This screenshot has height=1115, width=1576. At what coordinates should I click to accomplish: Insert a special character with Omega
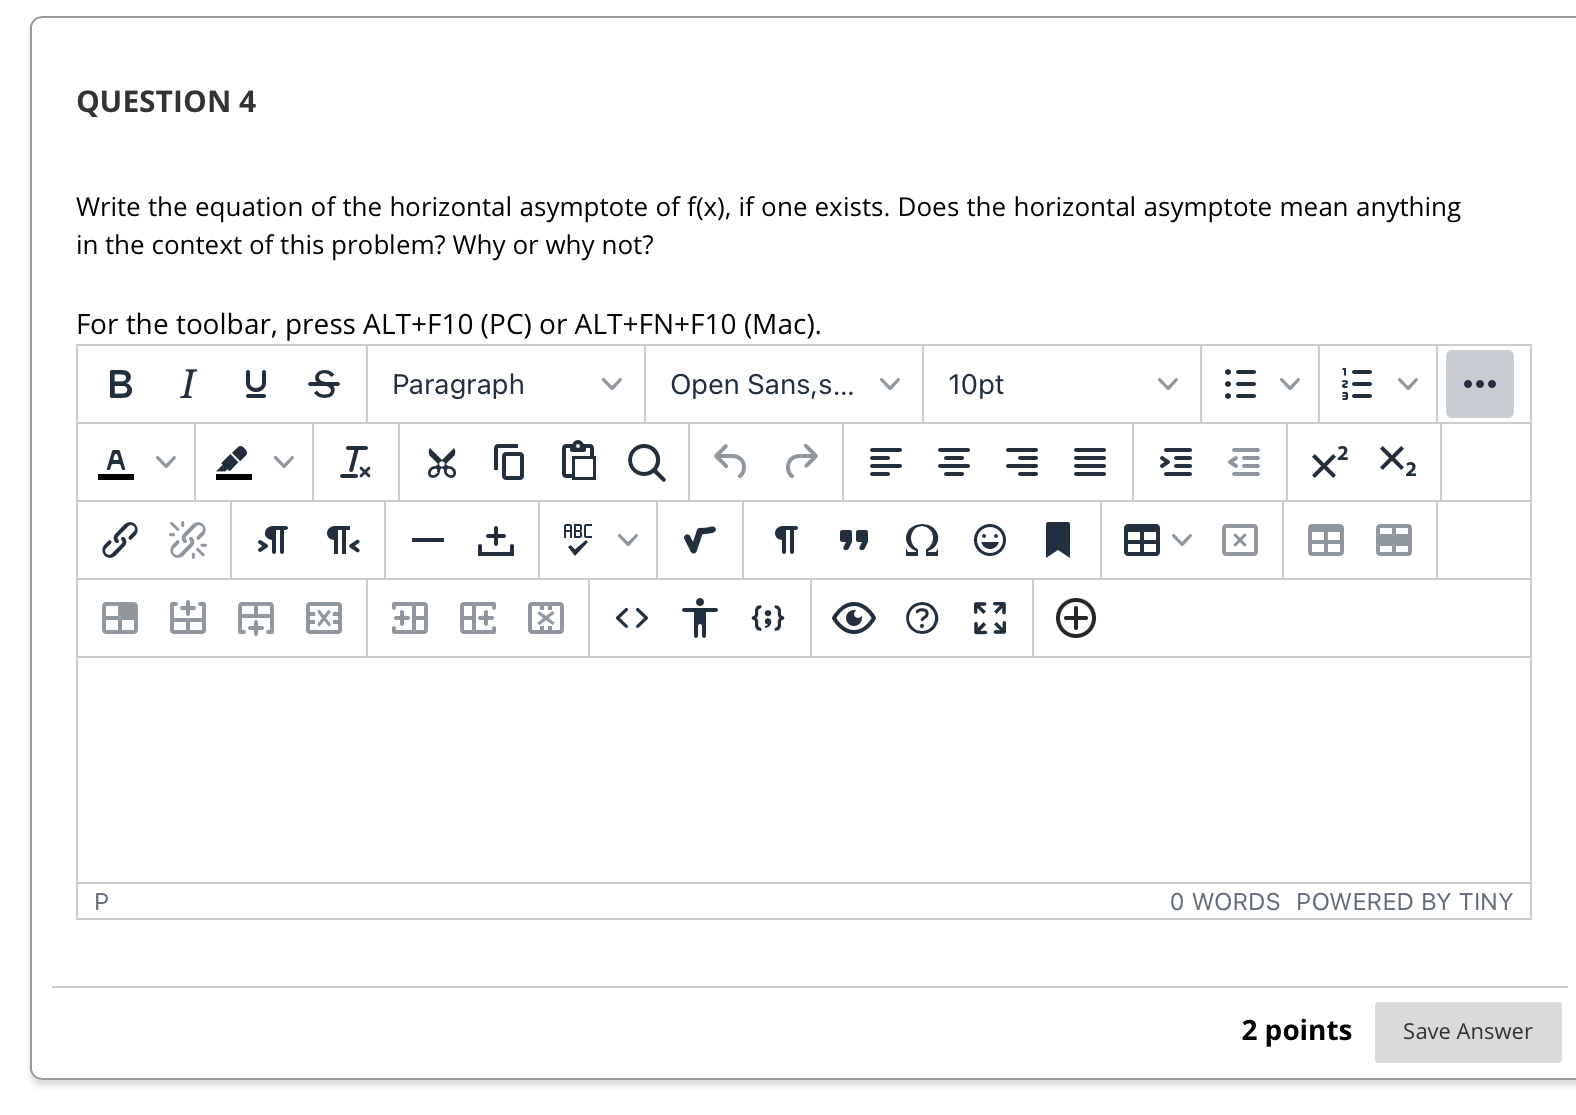922,540
